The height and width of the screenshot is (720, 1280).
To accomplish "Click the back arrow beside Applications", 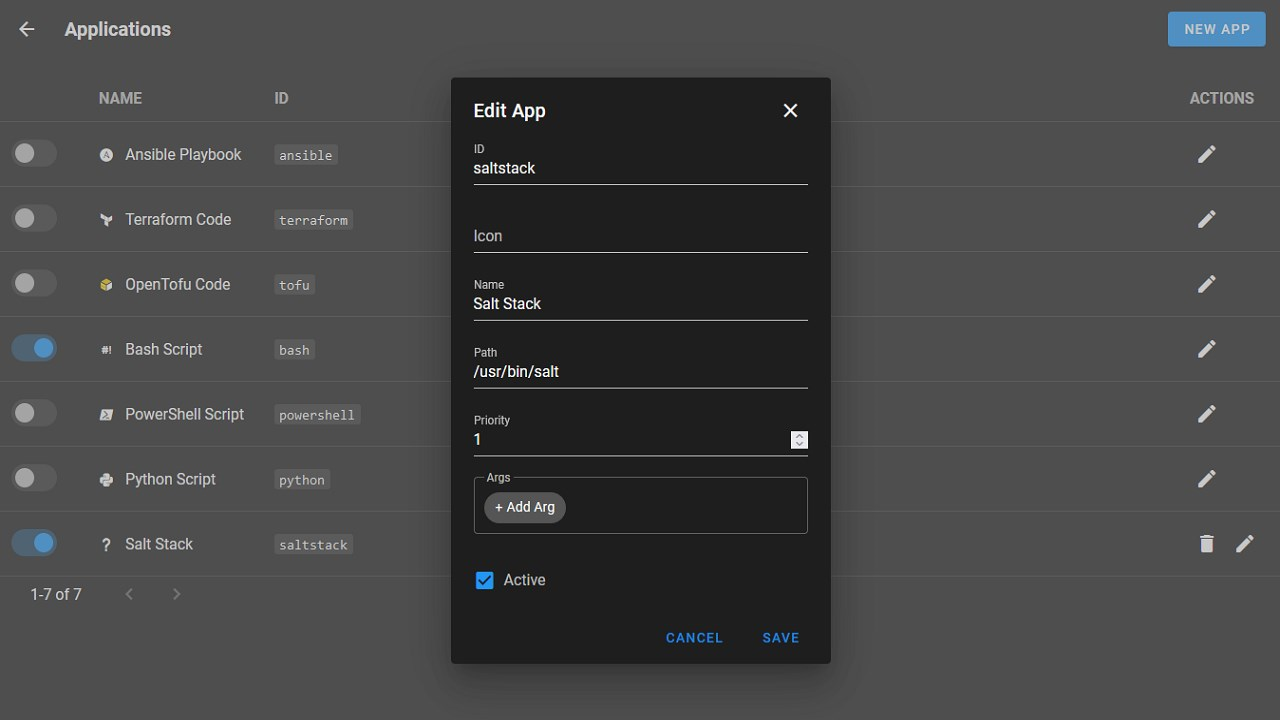I will pos(26,28).
